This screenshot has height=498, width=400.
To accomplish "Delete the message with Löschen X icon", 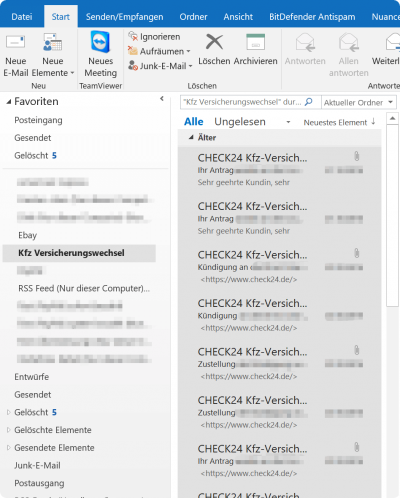I will [x=214, y=42].
